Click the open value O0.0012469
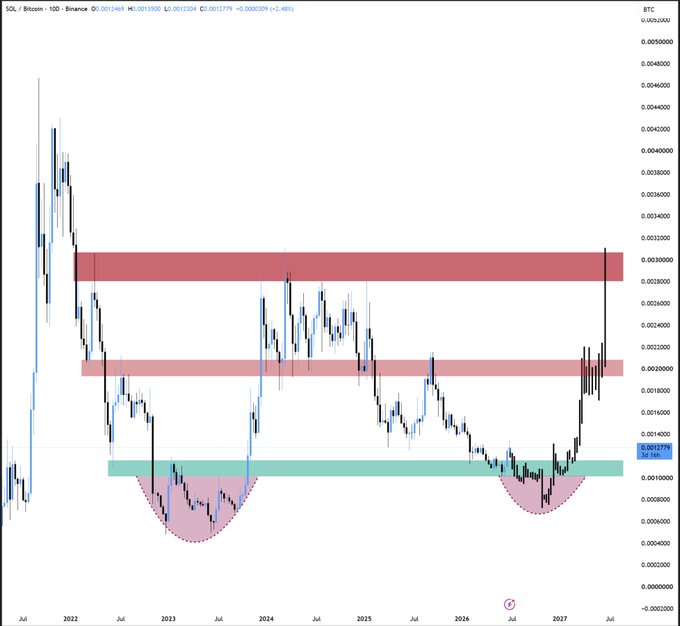The image size is (680, 626). click(107, 9)
